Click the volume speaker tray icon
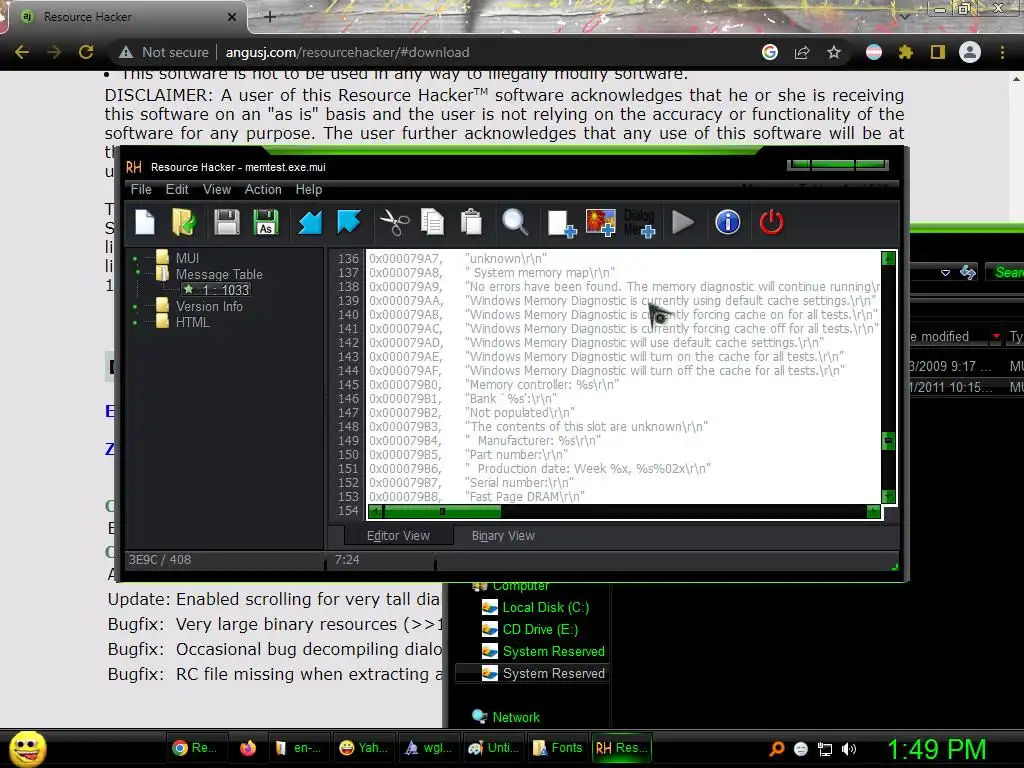1024x768 pixels. point(848,749)
